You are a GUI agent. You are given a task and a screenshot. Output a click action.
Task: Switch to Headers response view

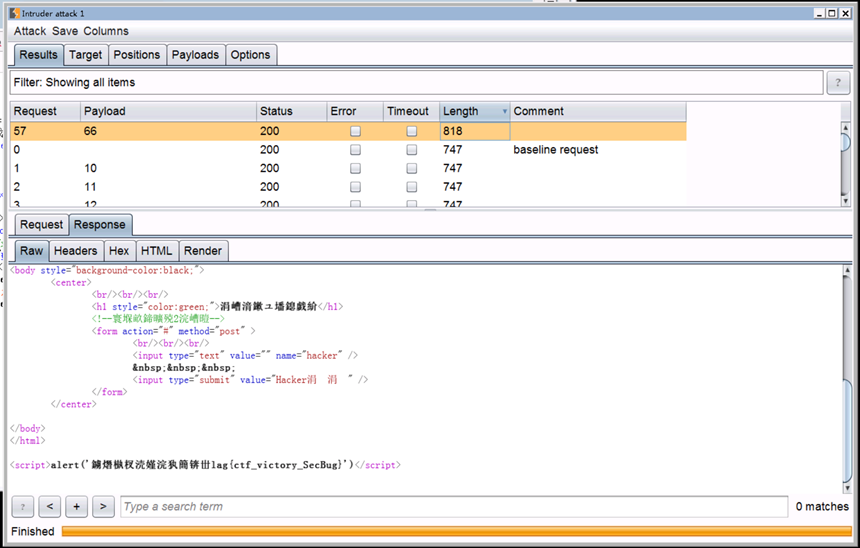tap(76, 251)
